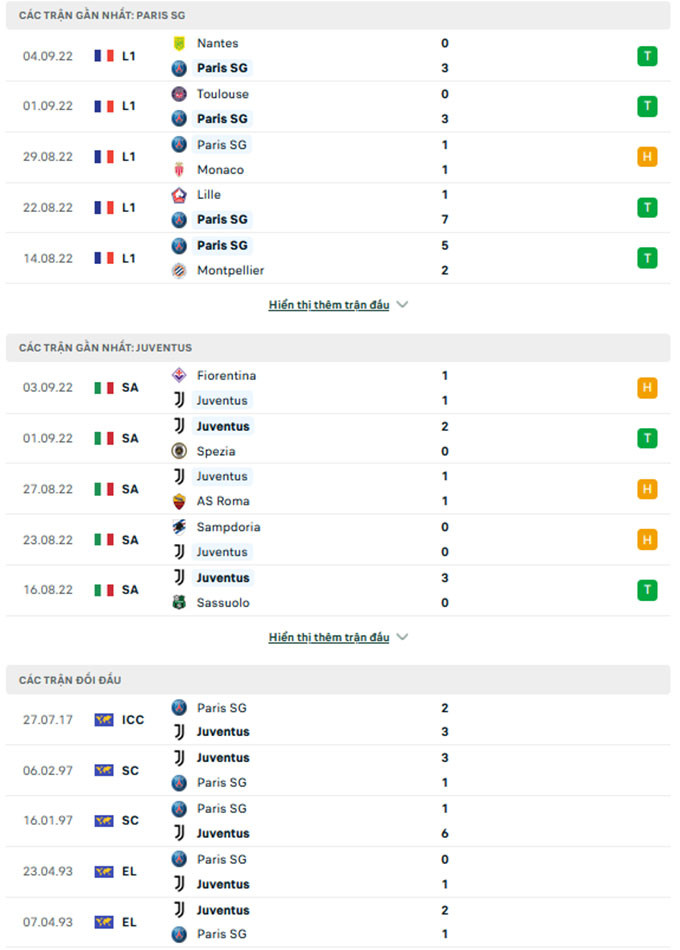Click the Lille team name
The width and height of the screenshot is (680, 950).
[x=209, y=195]
